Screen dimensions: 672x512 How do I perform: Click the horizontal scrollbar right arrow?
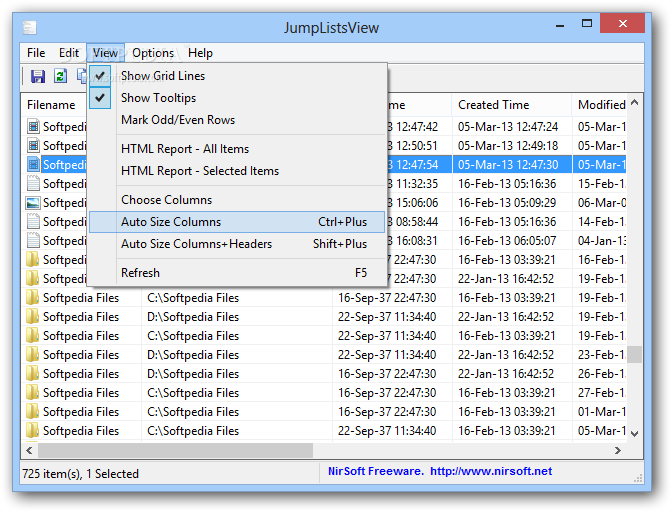(618, 450)
